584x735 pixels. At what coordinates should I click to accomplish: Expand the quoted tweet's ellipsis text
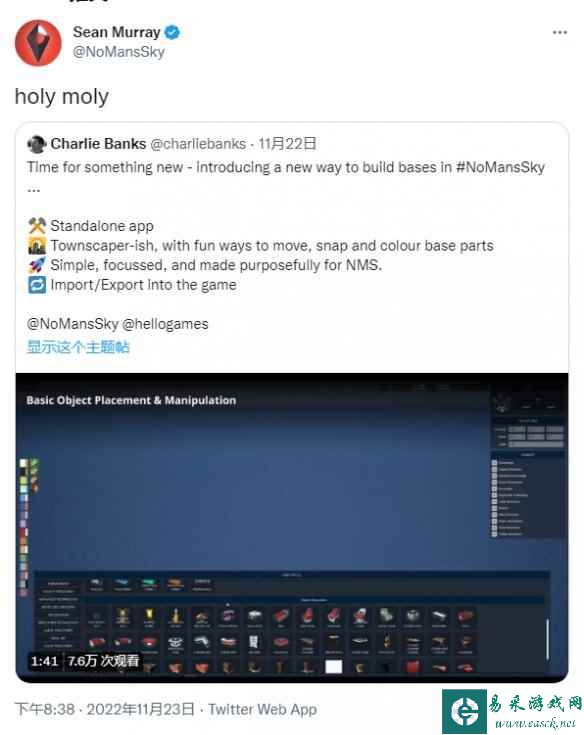click(x=34, y=191)
